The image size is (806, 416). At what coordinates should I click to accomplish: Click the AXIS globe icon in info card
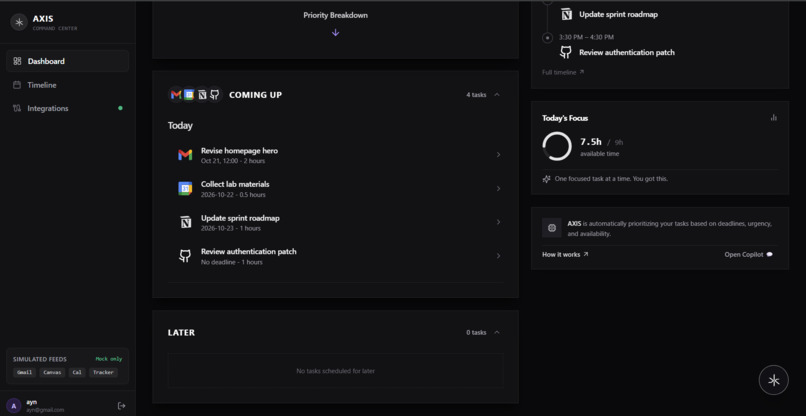552,228
